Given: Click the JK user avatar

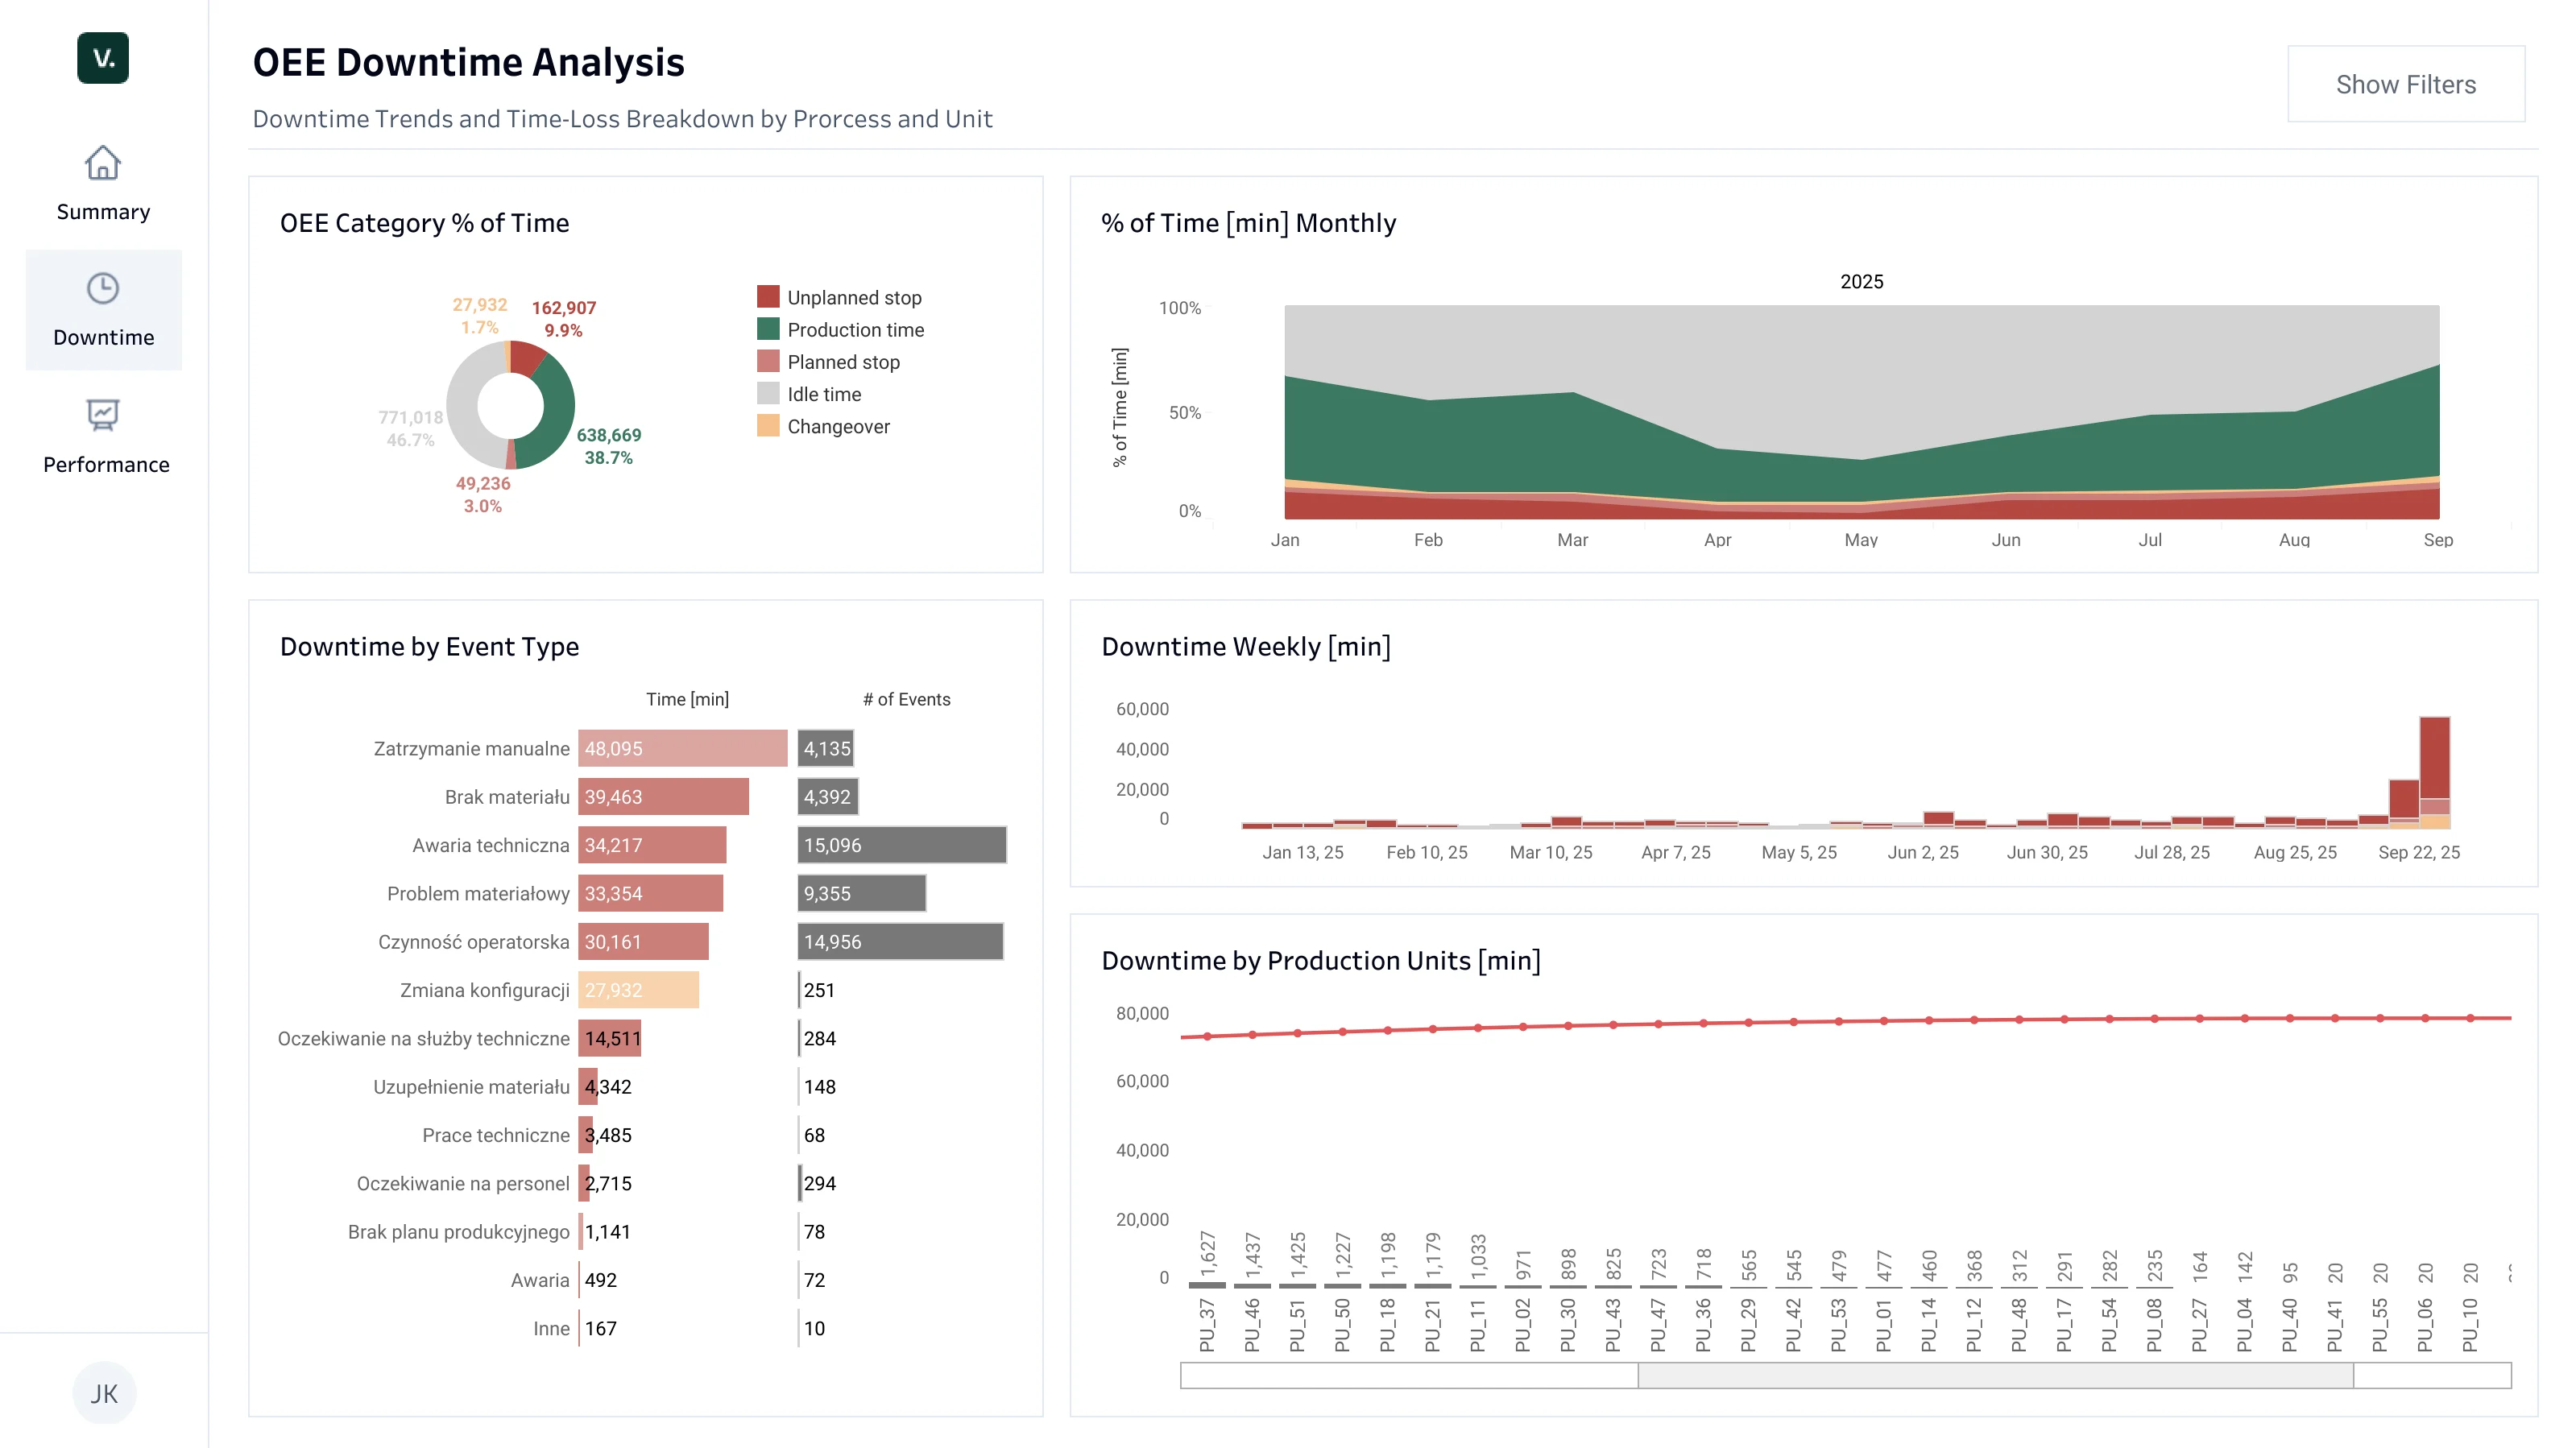Looking at the screenshot, I should [104, 1393].
